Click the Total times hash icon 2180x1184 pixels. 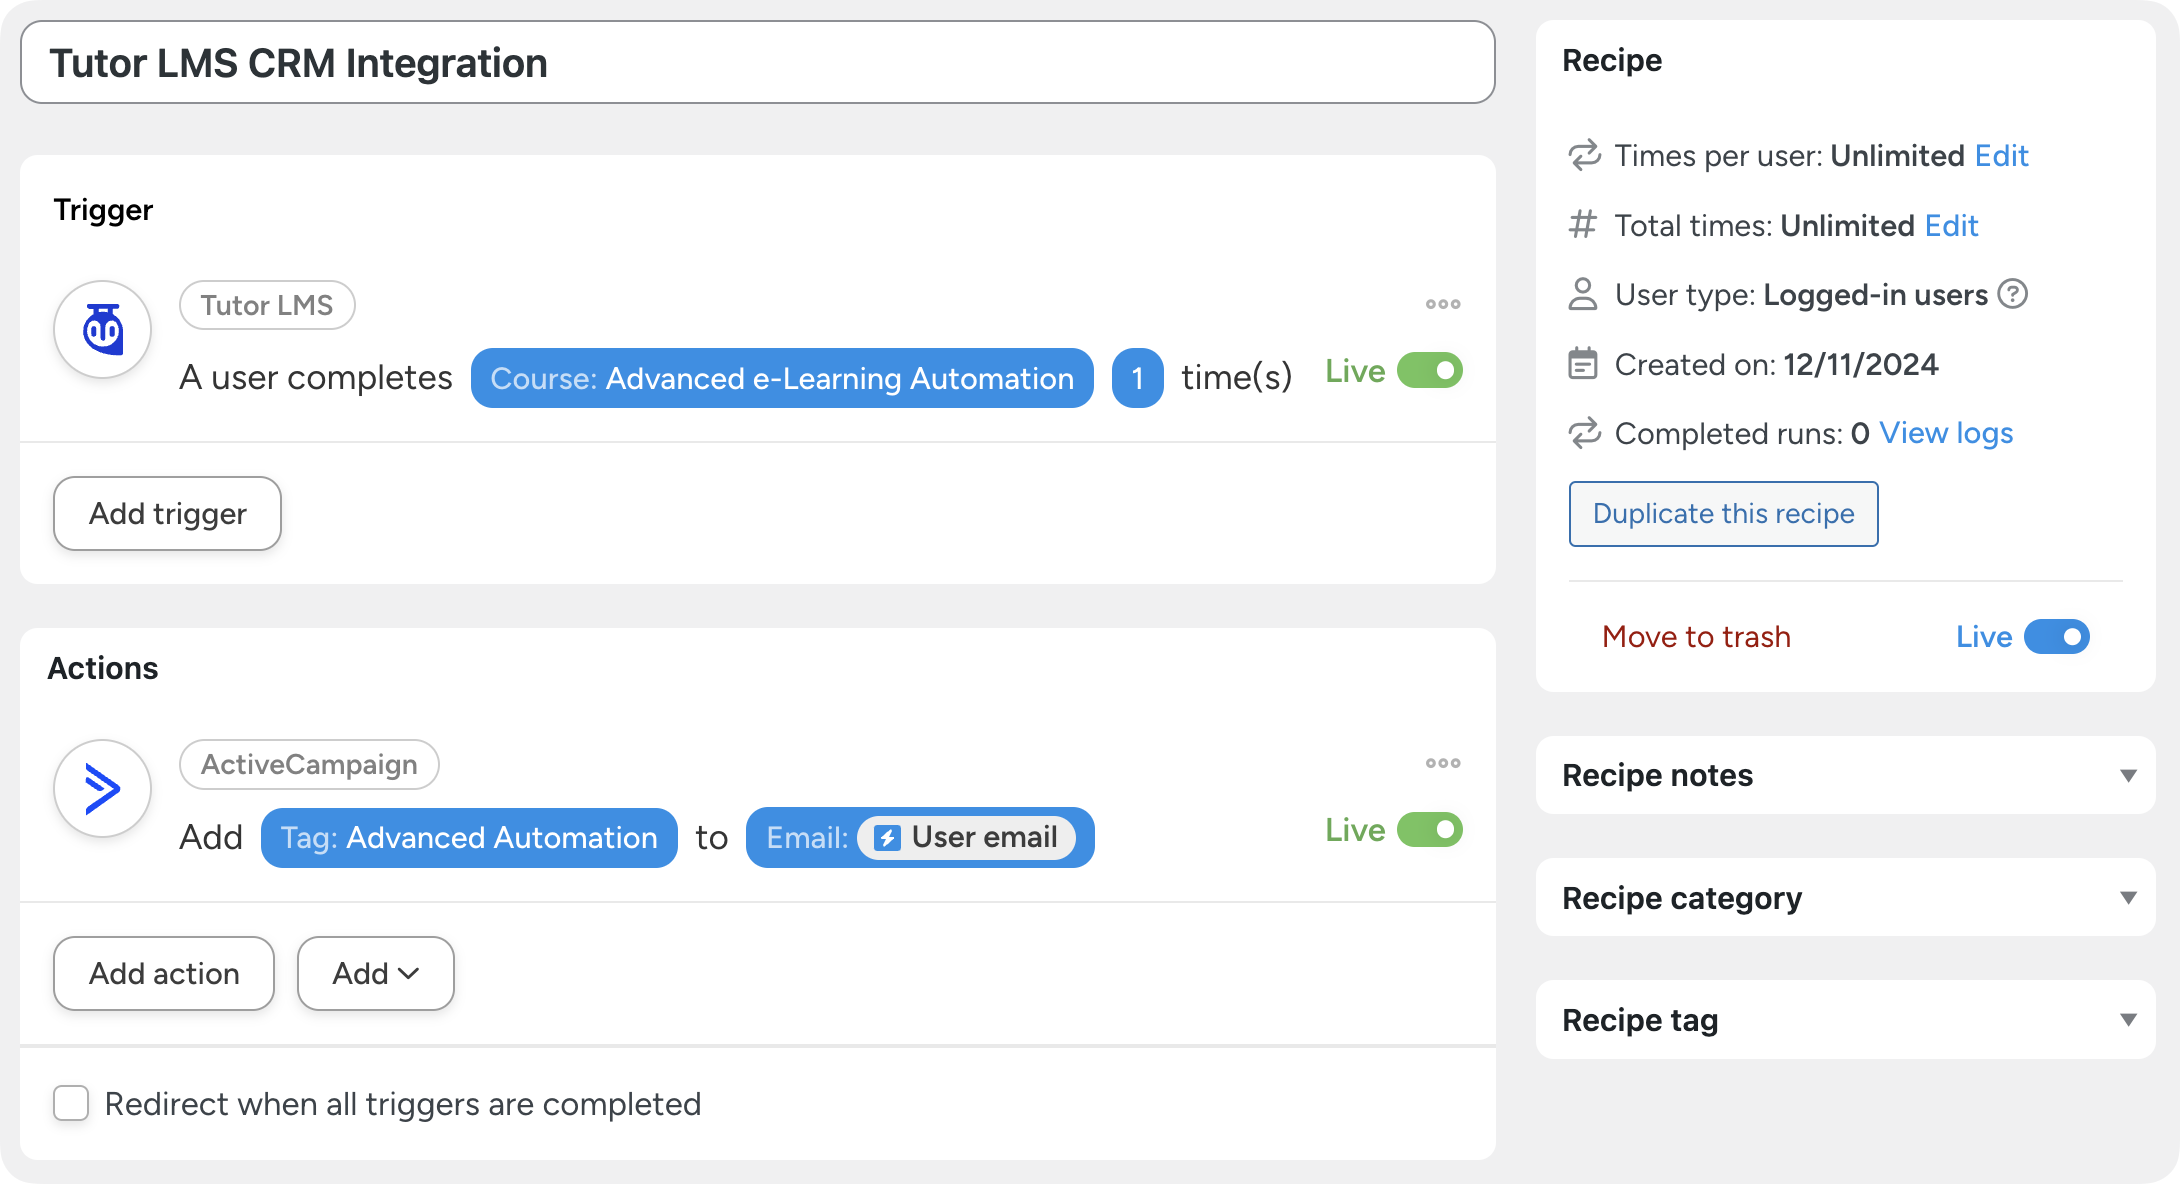pos(1582,225)
